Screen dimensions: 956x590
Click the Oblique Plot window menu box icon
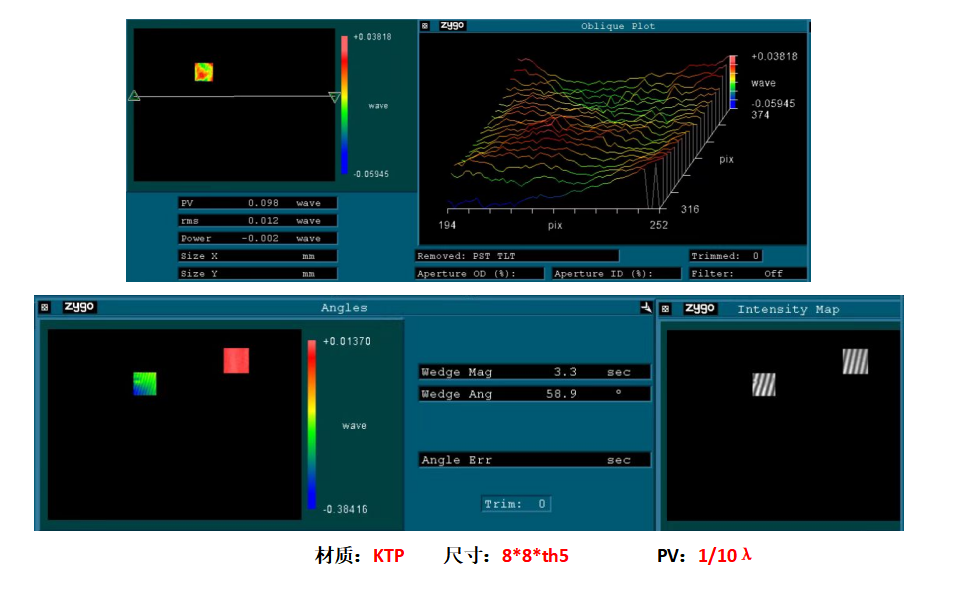pyautogui.click(x=425, y=26)
